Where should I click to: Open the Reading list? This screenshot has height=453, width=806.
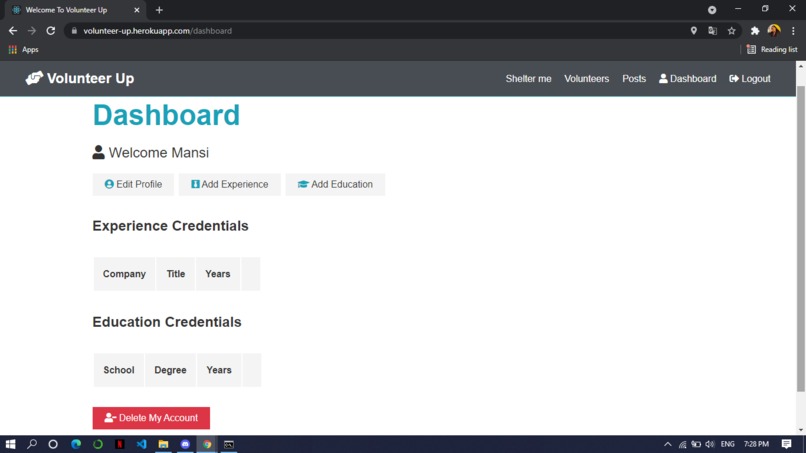(772, 49)
